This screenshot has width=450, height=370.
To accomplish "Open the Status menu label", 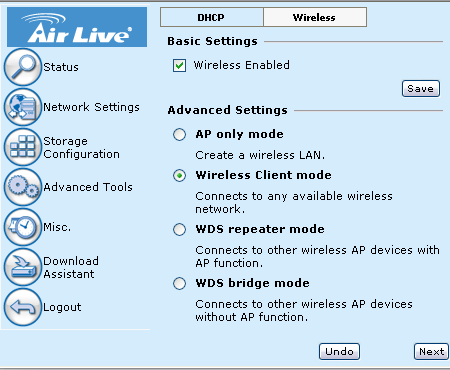I will [x=61, y=67].
